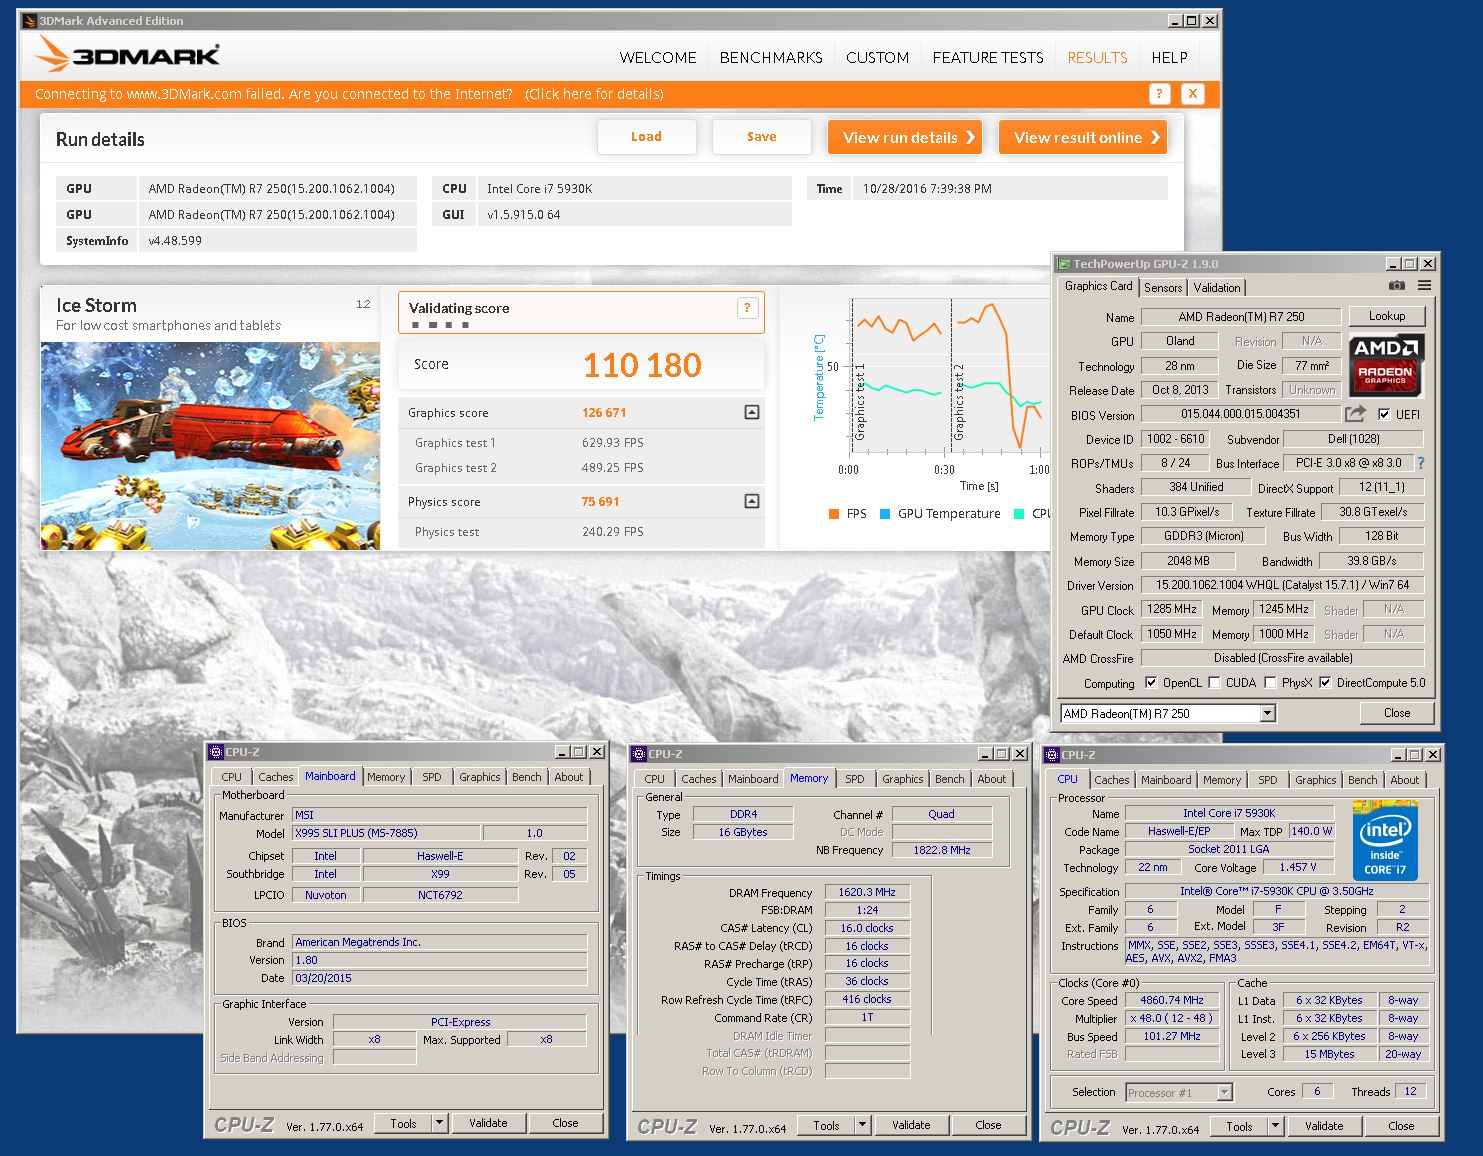Click the teal CPU legend swatch
This screenshot has width=1483, height=1156.
[1019, 514]
